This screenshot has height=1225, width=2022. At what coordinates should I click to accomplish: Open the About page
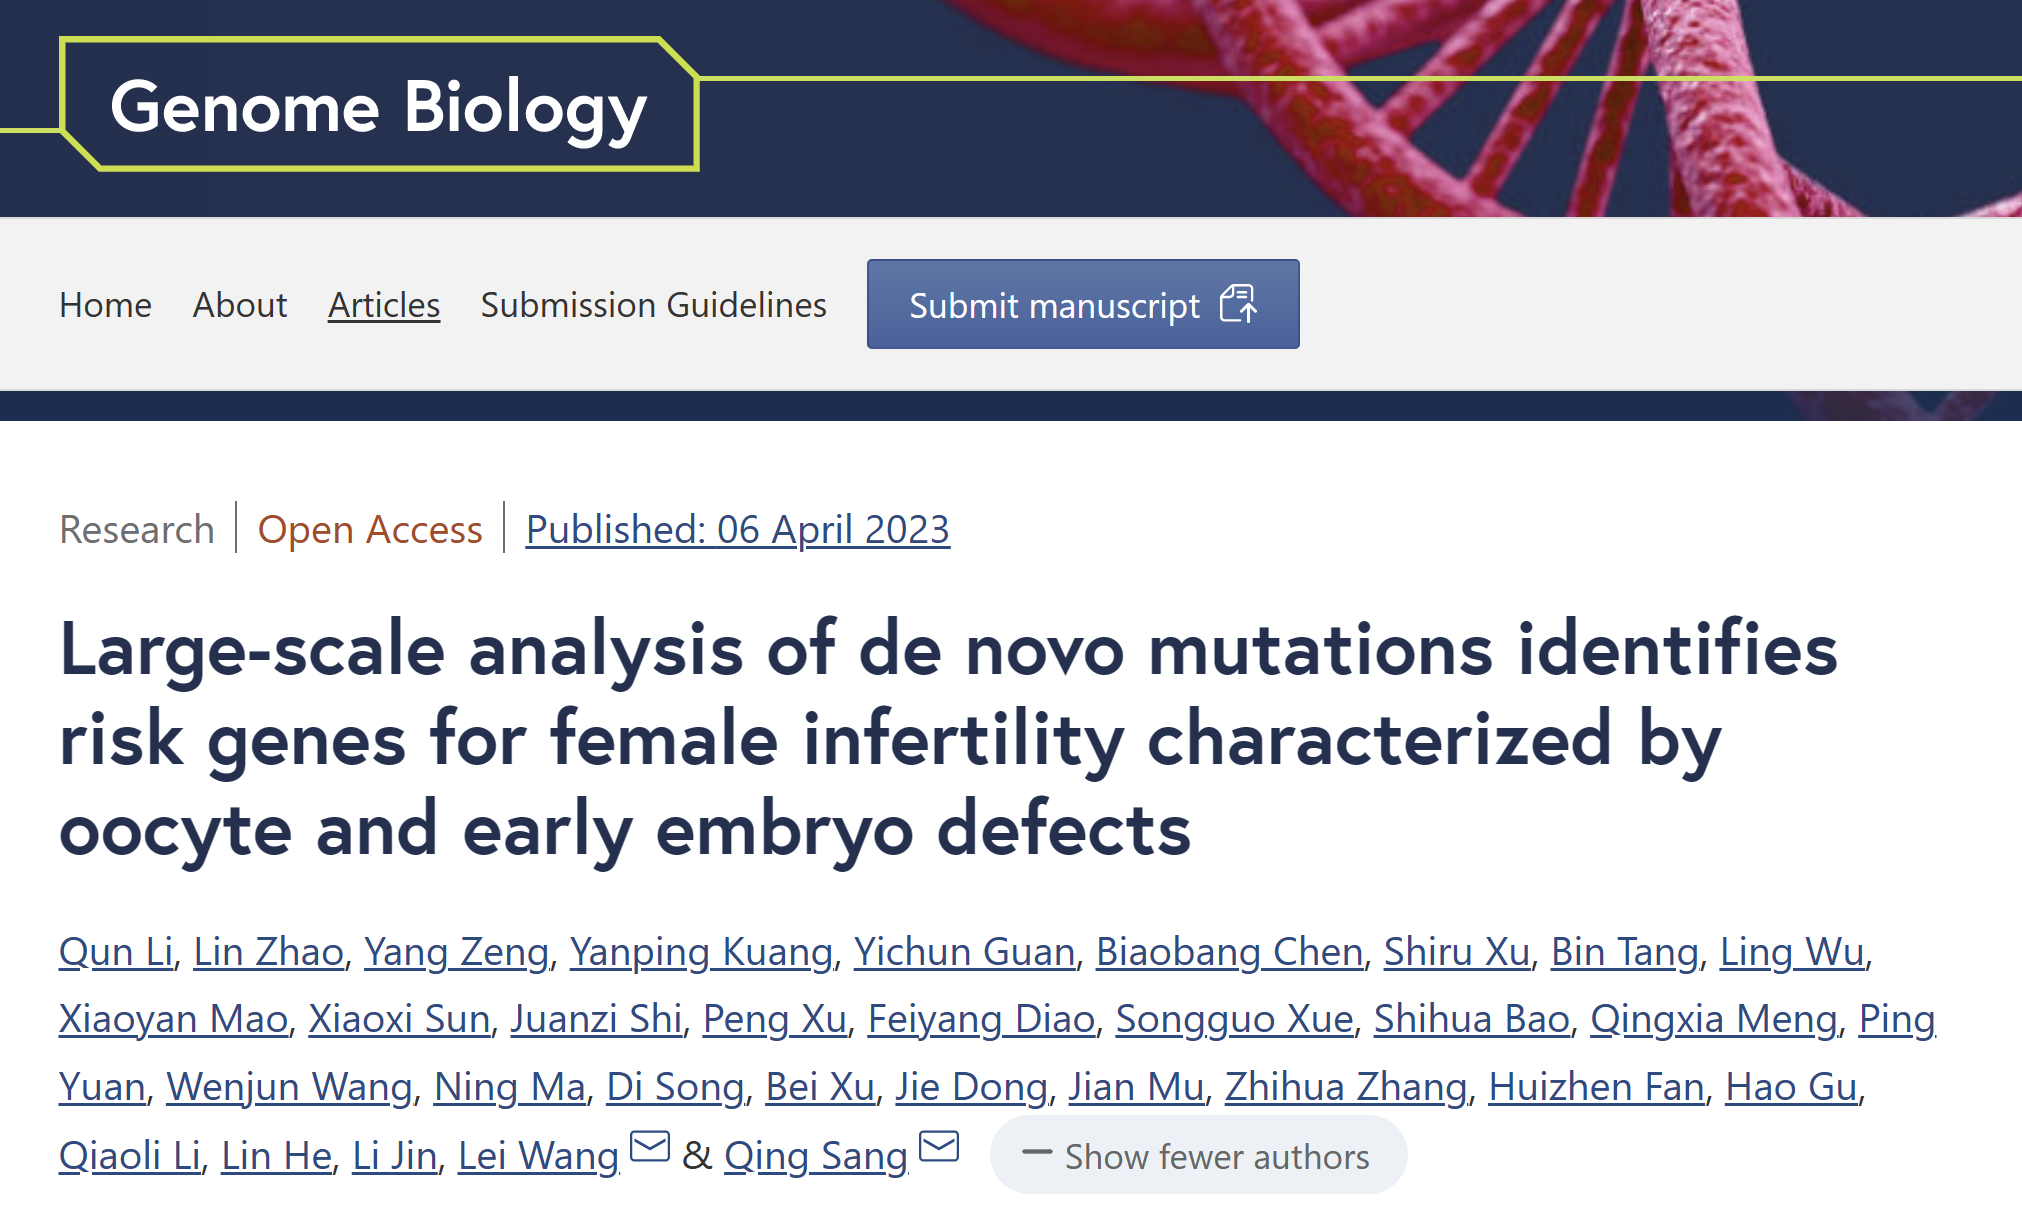[x=239, y=305]
